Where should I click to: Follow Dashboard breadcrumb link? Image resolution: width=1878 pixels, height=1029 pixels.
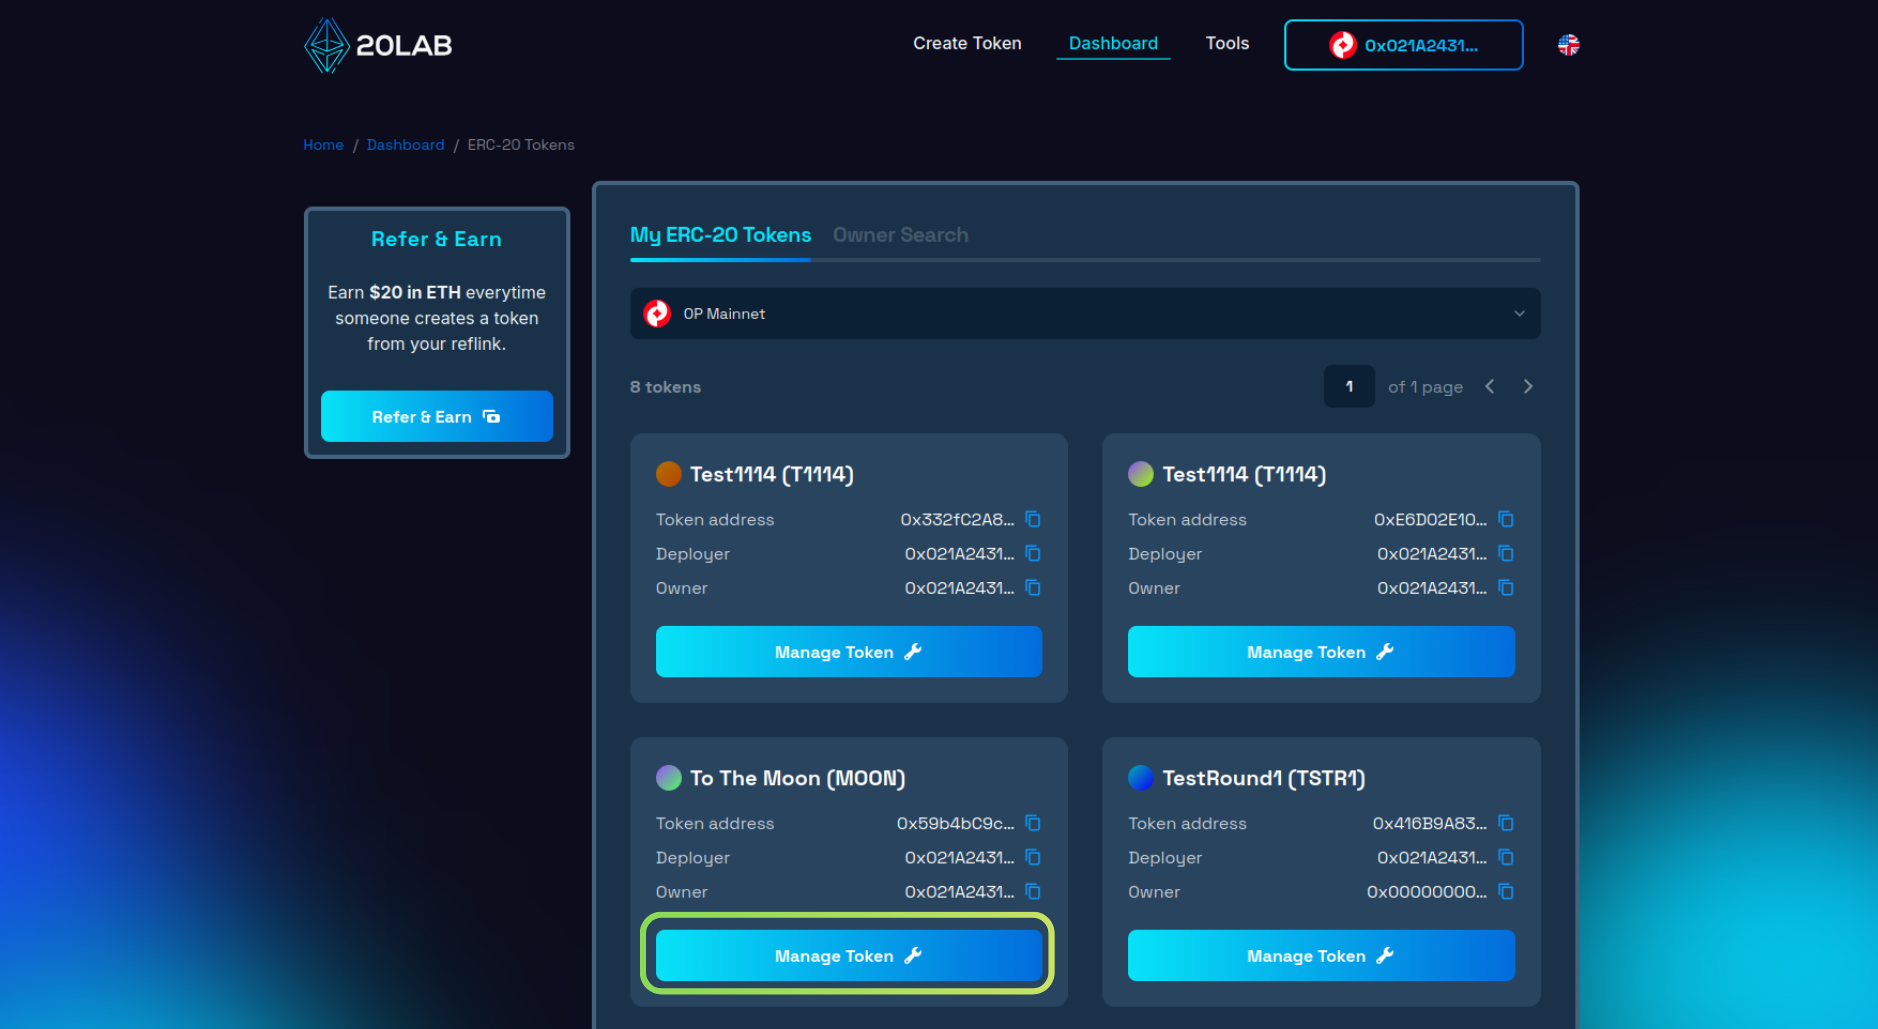(405, 145)
